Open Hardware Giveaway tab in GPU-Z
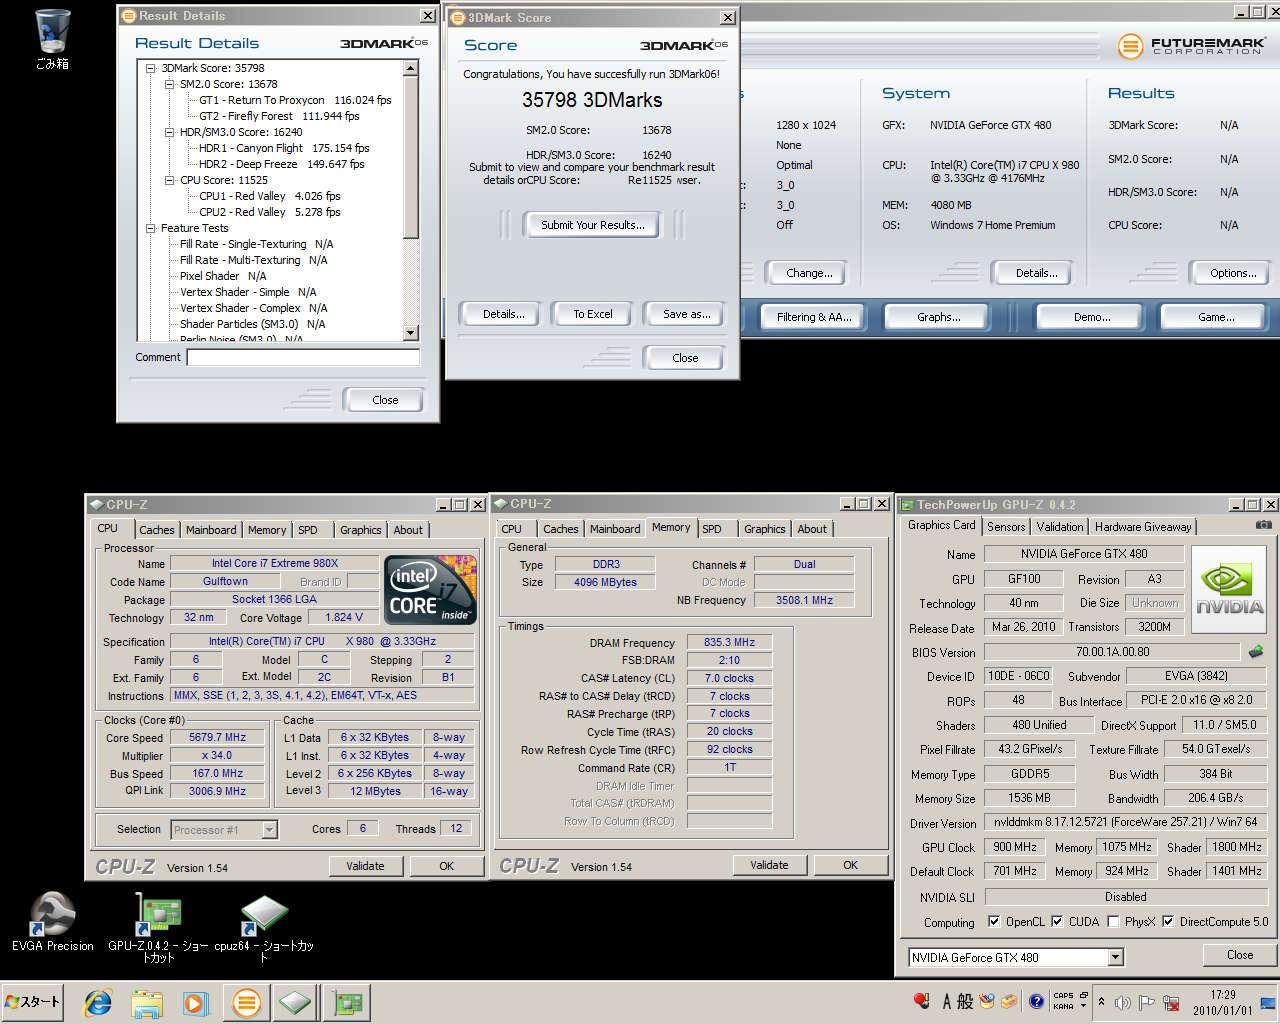The width and height of the screenshot is (1280, 1024). click(1143, 527)
